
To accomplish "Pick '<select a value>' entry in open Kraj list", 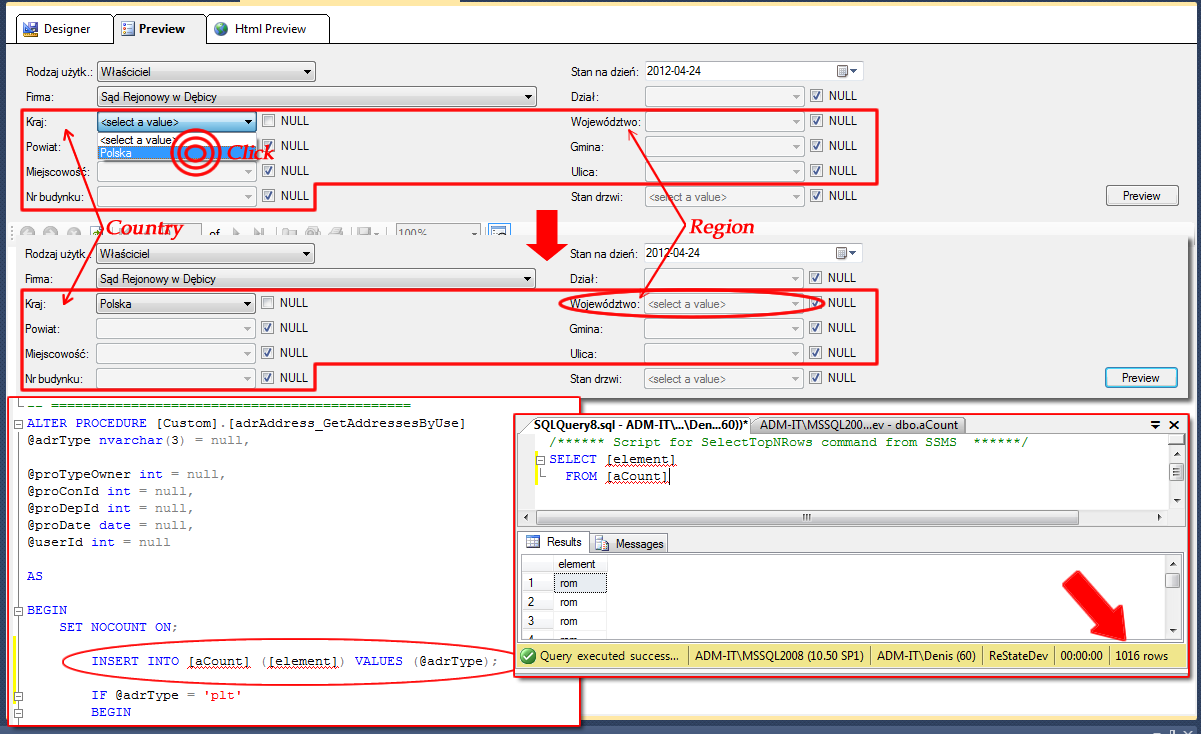I will click(x=177, y=140).
